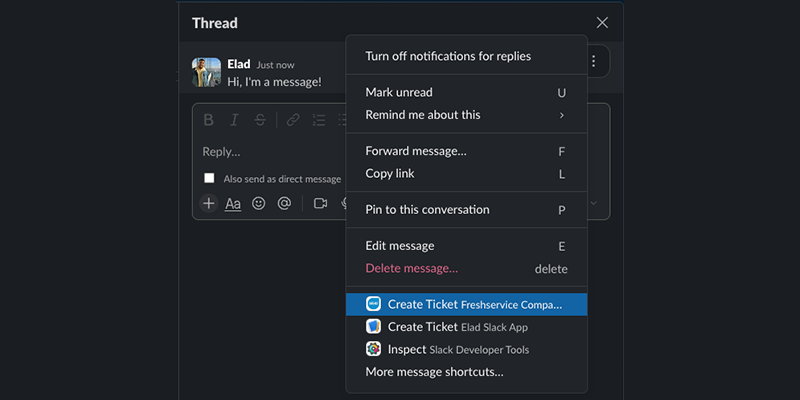Open send options dropdown arrow
This screenshot has height=400, width=800.
(x=594, y=203)
